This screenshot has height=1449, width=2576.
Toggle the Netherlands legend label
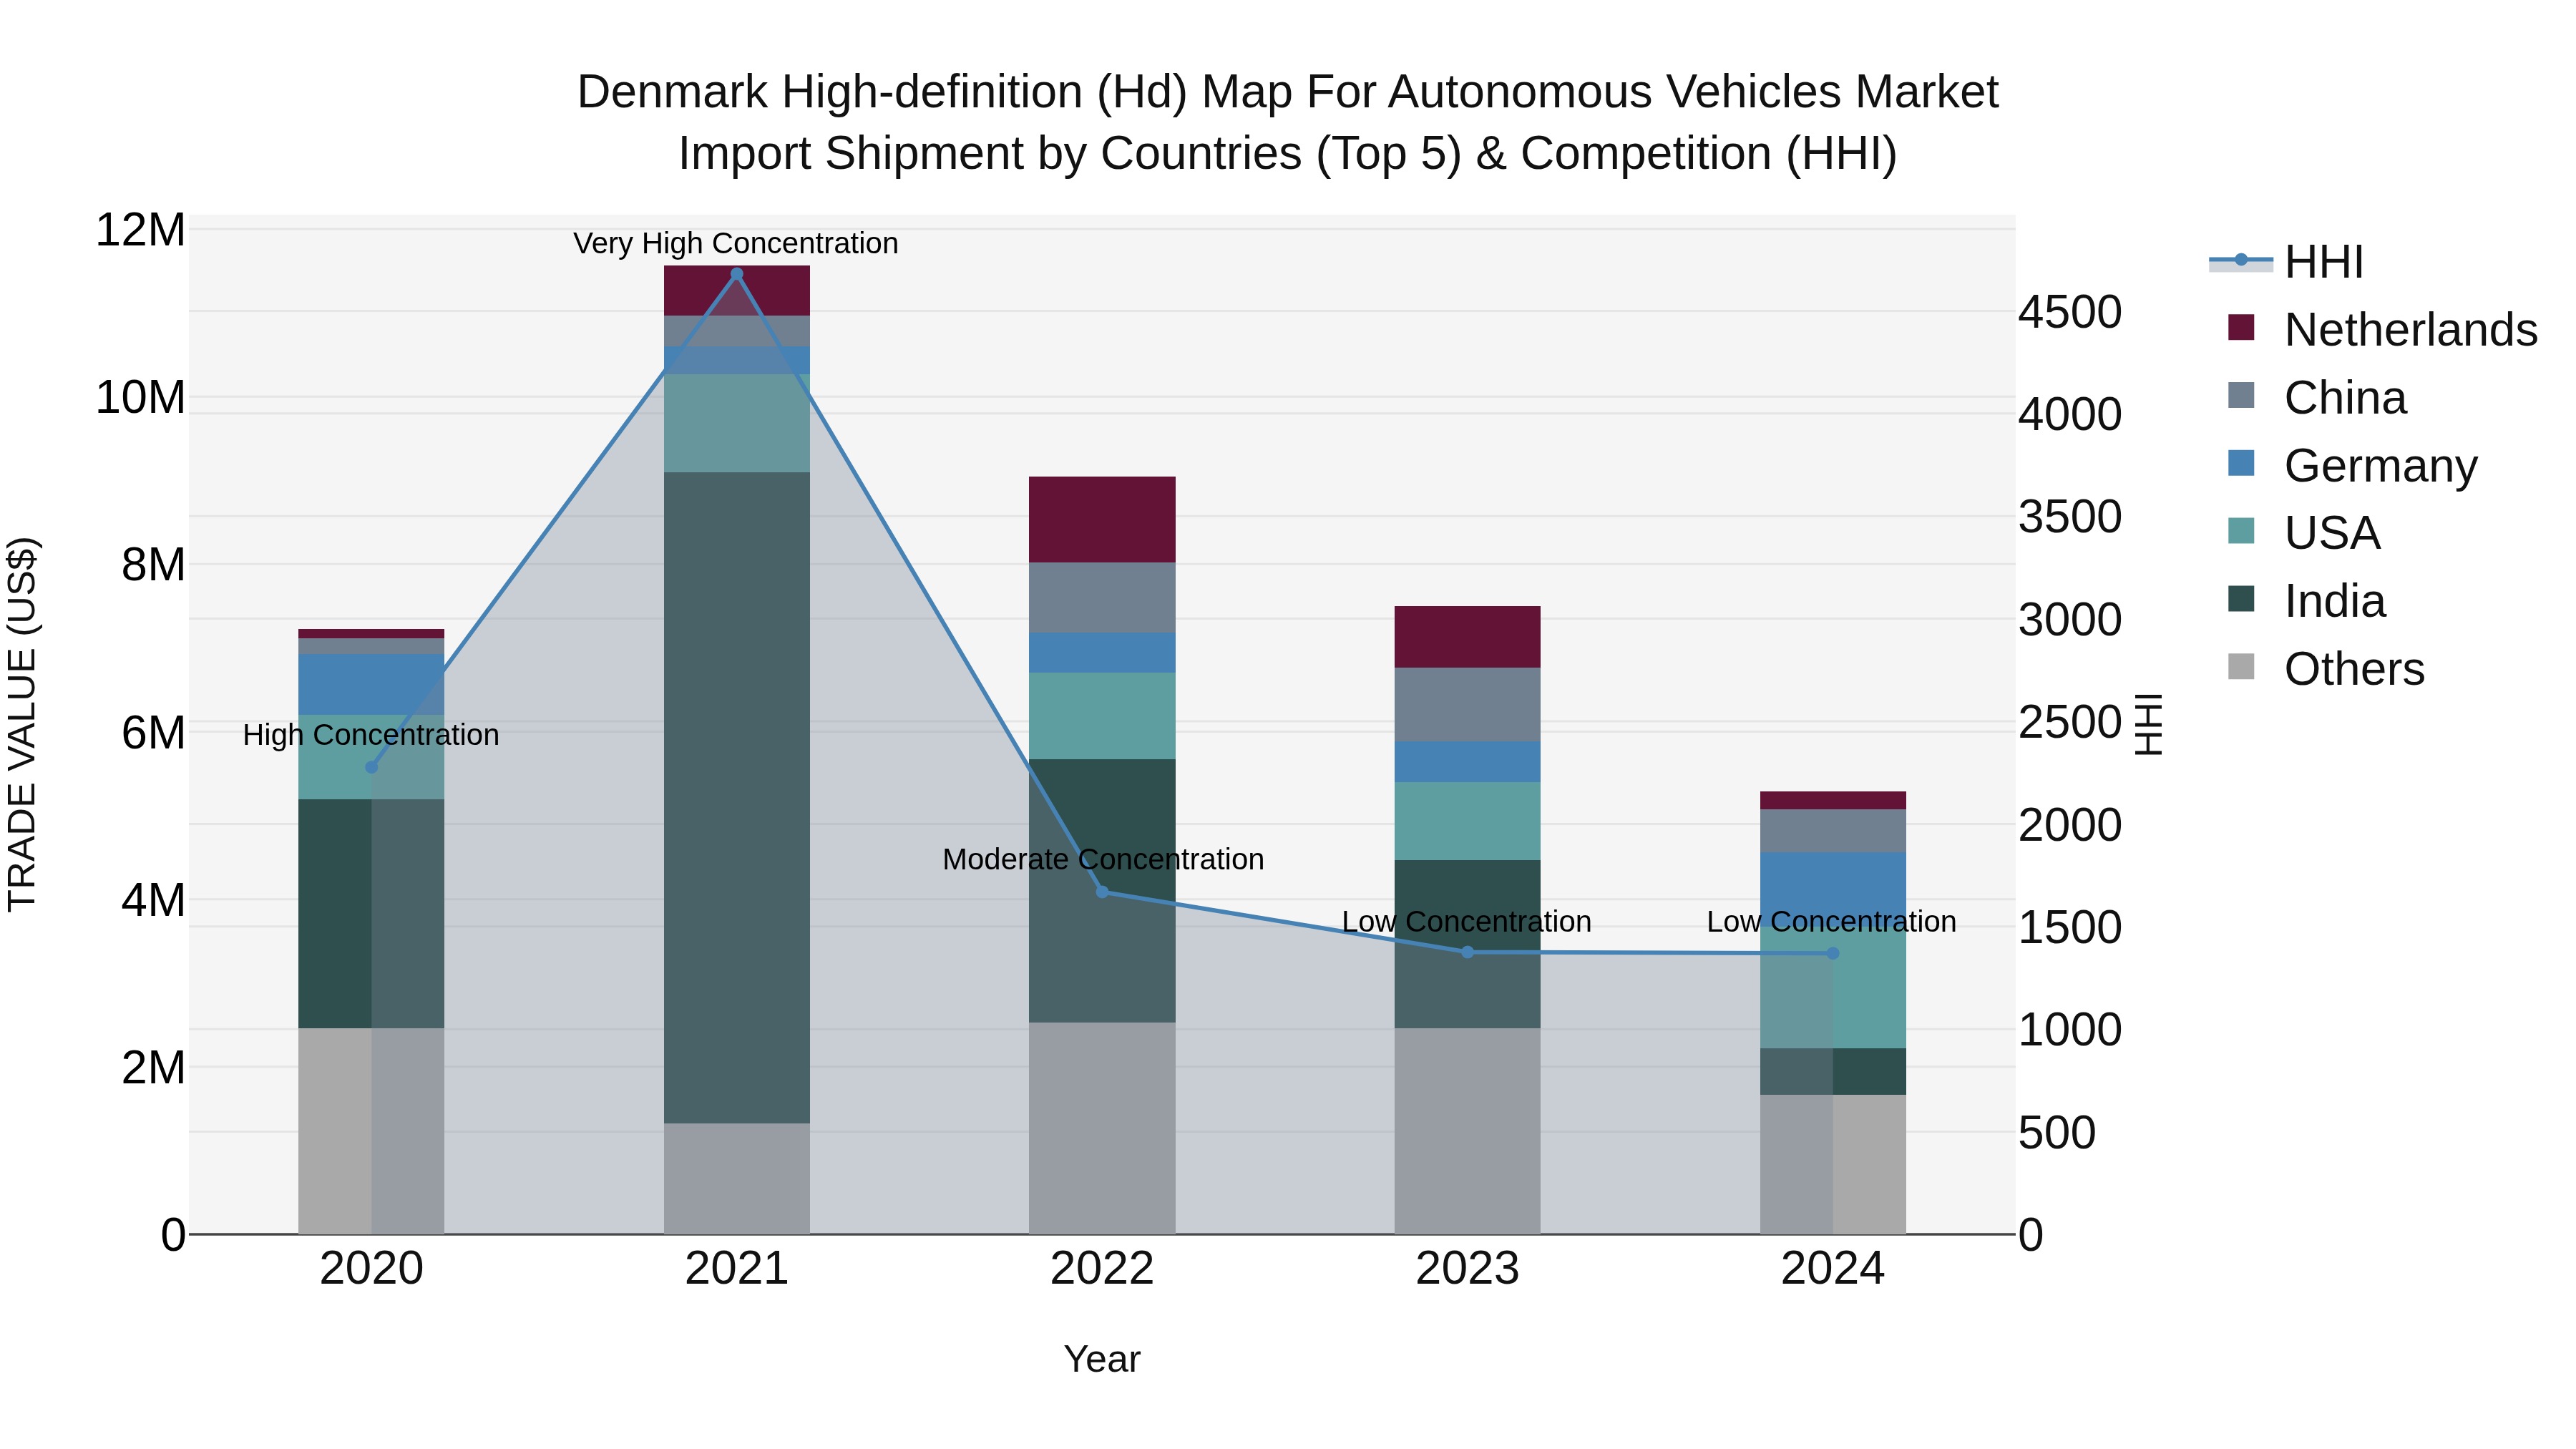point(2411,330)
